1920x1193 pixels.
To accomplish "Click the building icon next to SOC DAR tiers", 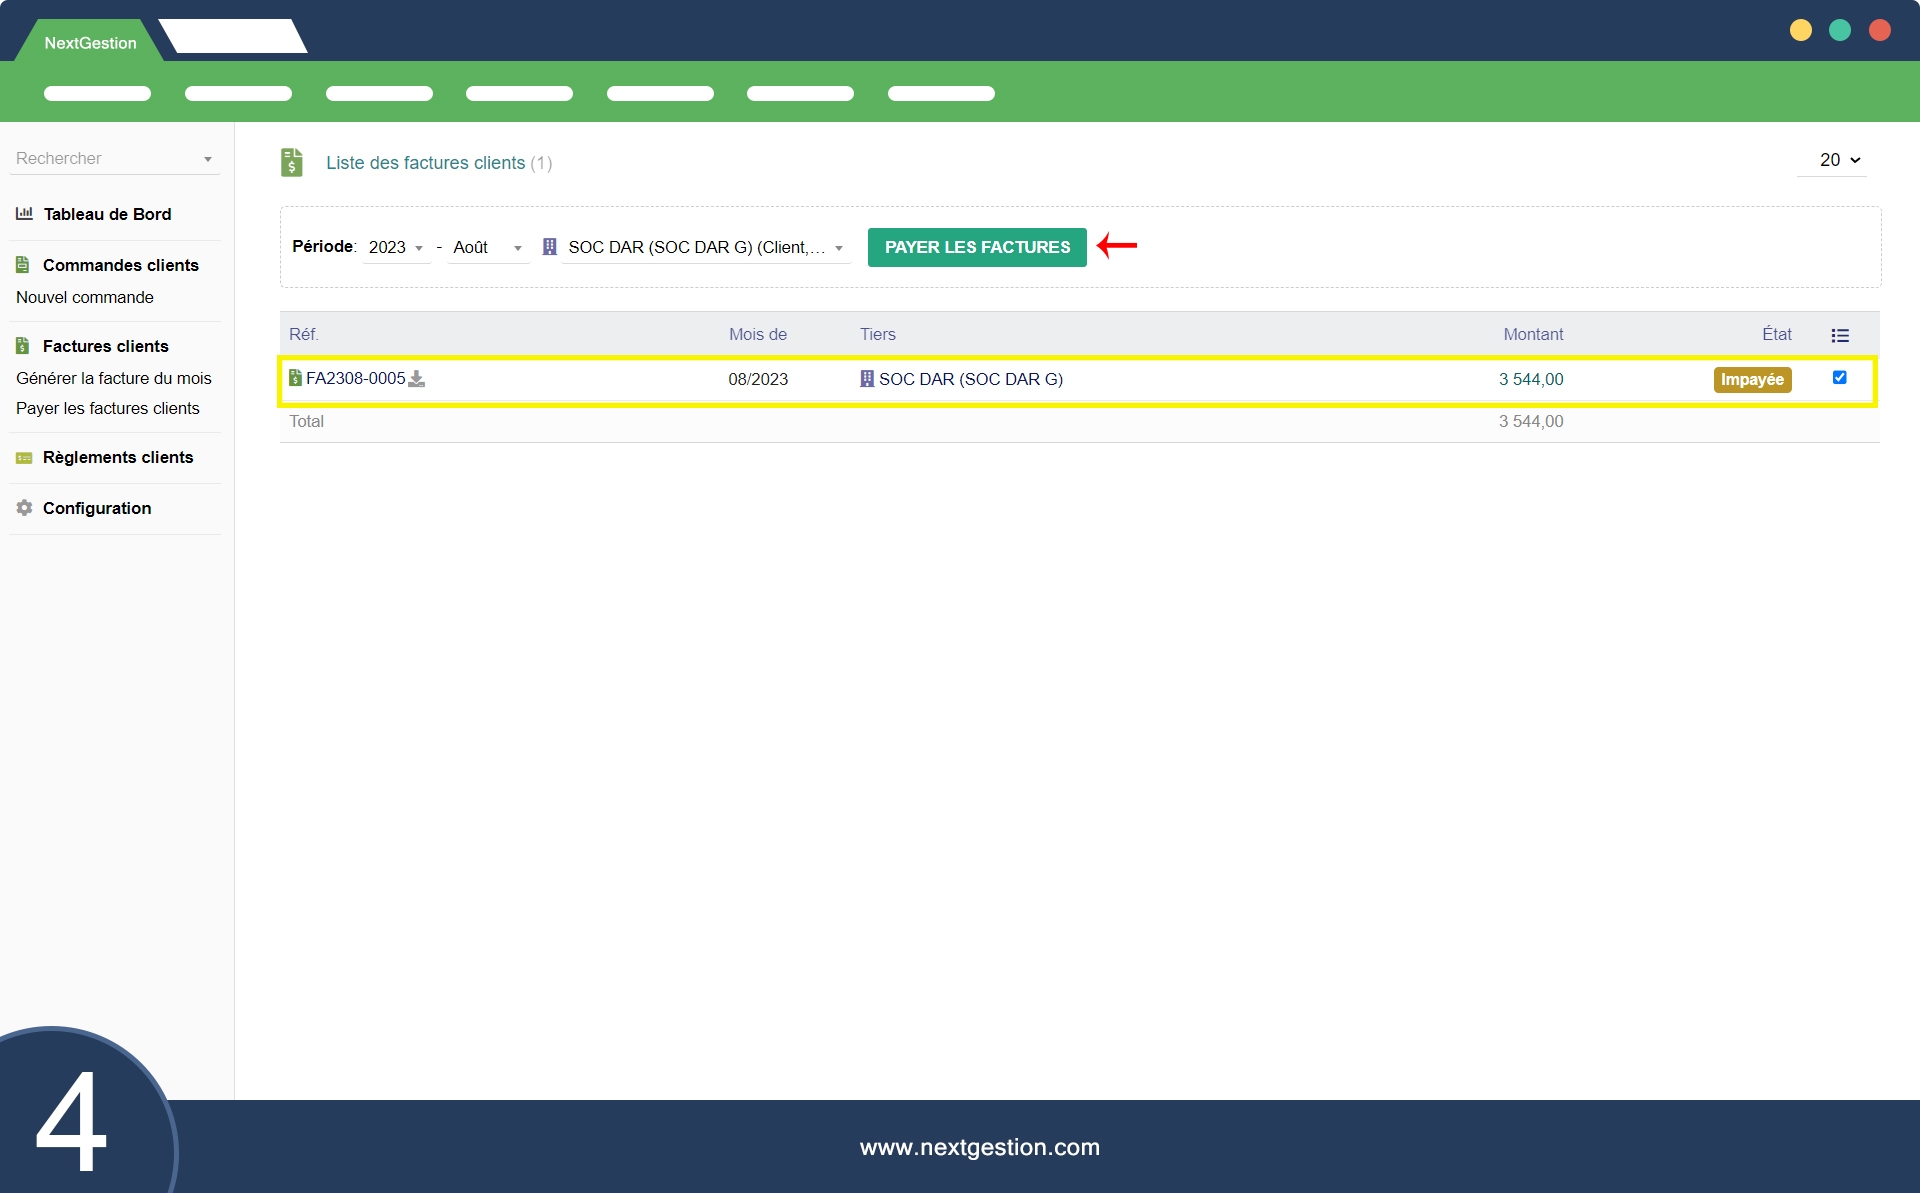I will (x=867, y=379).
